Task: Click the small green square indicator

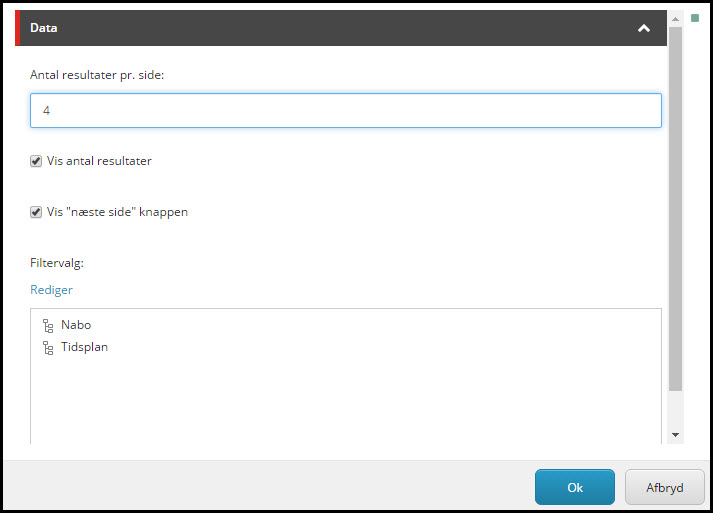Action: pyautogui.click(x=695, y=18)
